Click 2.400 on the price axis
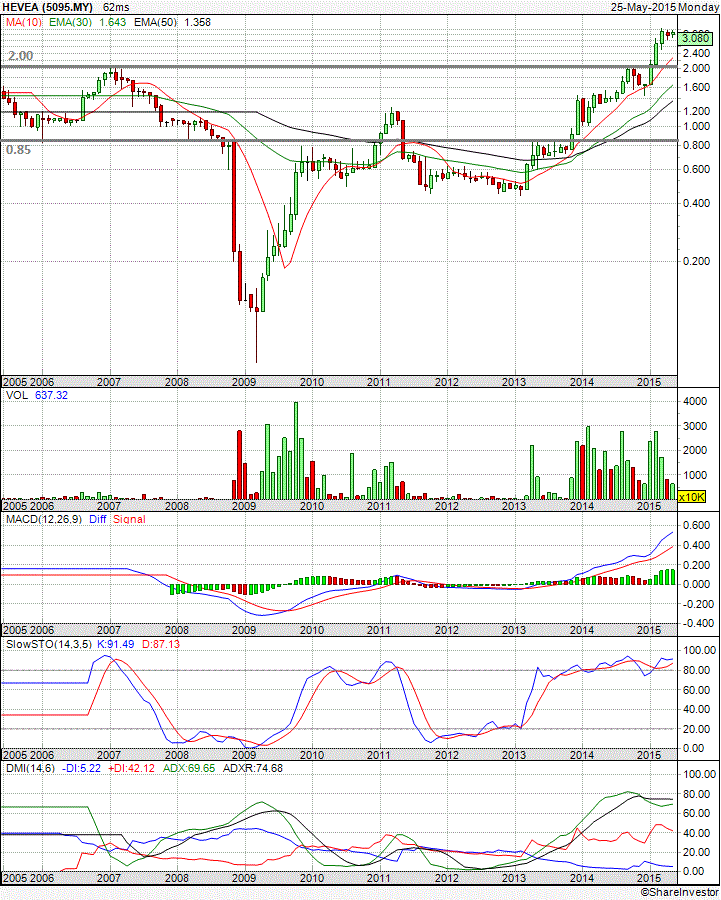This screenshot has width=721, height=900. (x=697, y=53)
